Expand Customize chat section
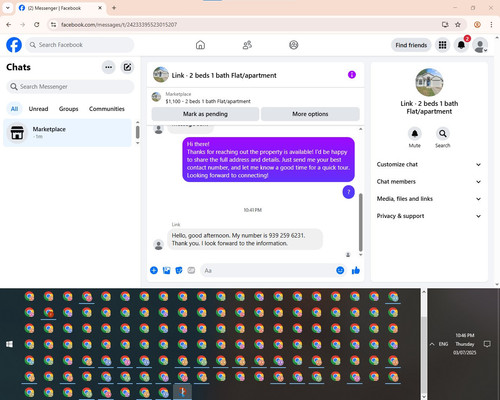The image size is (500, 400). [429, 164]
